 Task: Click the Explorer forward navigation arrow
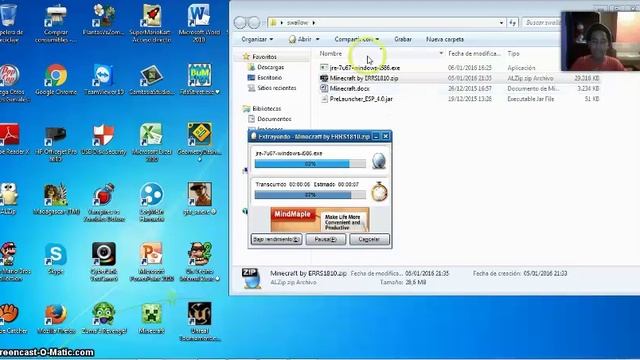pyautogui.click(x=254, y=22)
